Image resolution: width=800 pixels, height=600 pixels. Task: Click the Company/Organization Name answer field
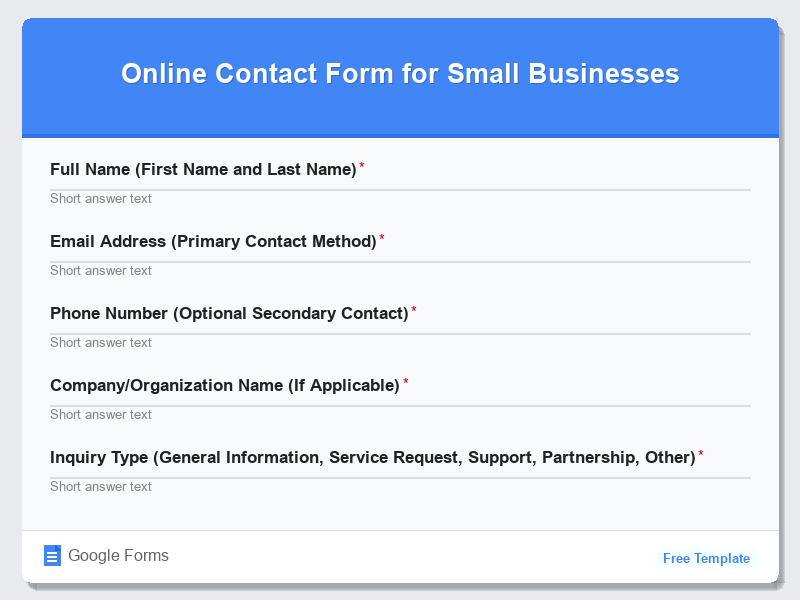pyautogui.click(x=400, y=414)
